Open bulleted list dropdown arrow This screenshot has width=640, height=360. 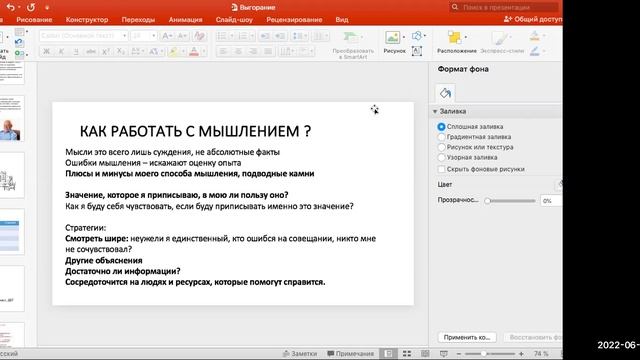(231, 36)
